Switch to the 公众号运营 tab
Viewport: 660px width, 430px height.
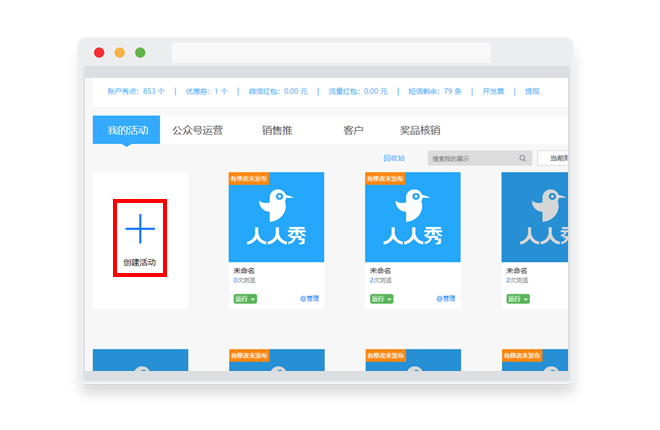tap(197, 130)
